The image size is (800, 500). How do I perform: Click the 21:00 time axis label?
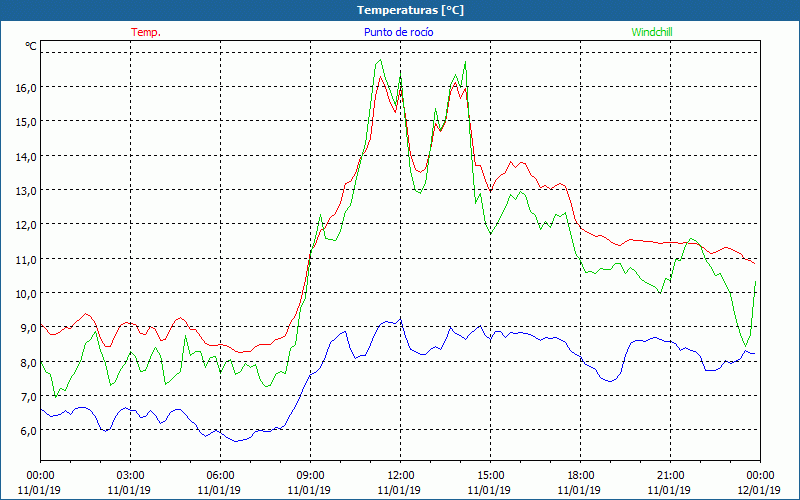(670, 476)
